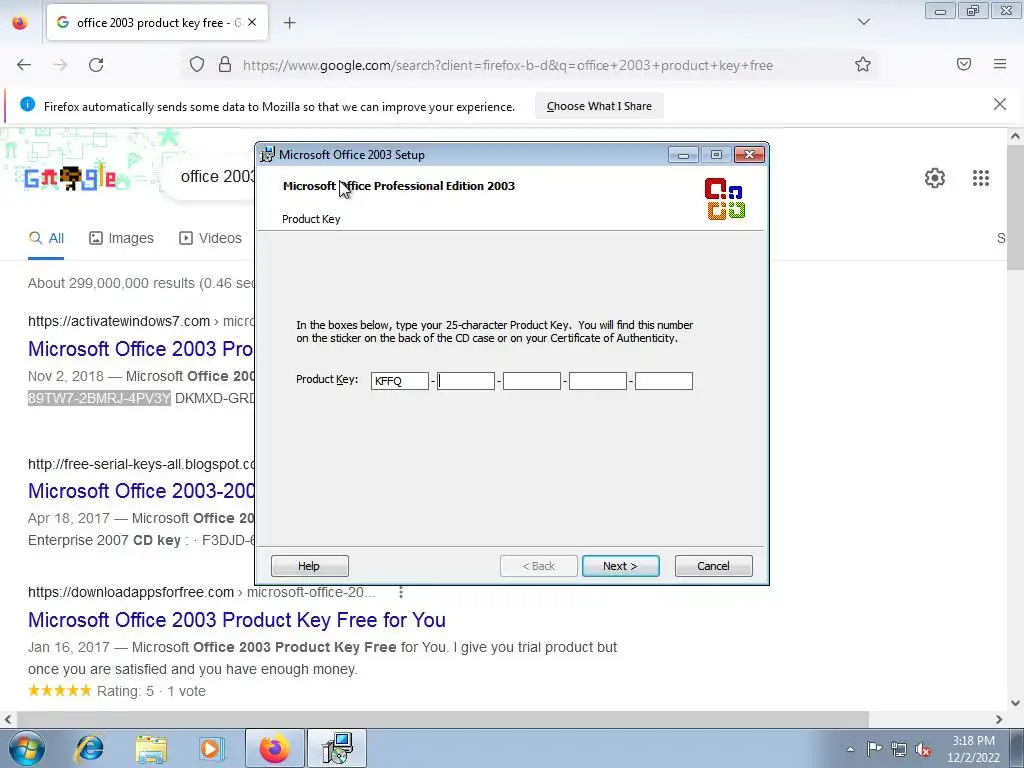The height and width of the screenshot is (768, 1024).
Task: Open the free-serial-keys-all blogspot result title
Action: coord(140,490)
